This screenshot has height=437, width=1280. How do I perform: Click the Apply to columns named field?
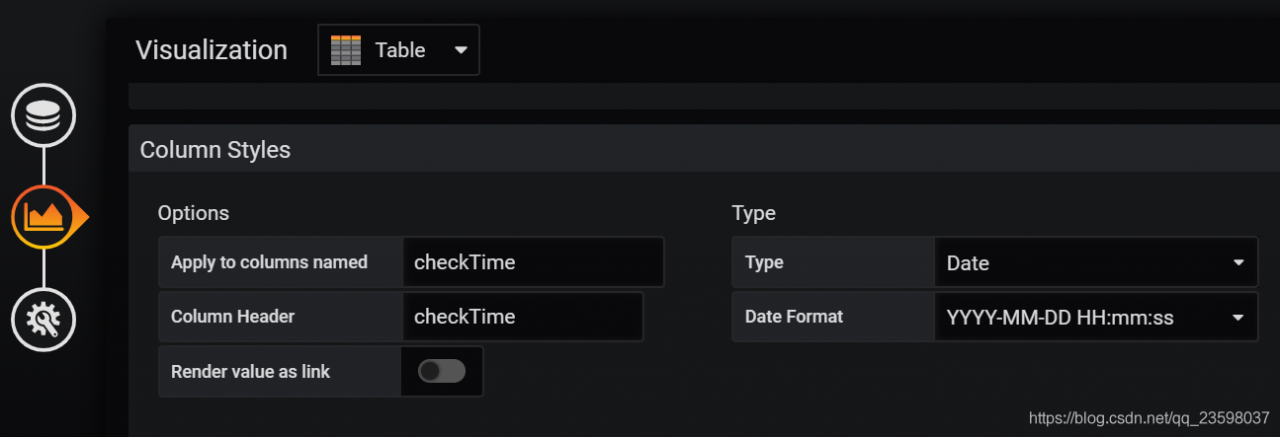[533, 263]
